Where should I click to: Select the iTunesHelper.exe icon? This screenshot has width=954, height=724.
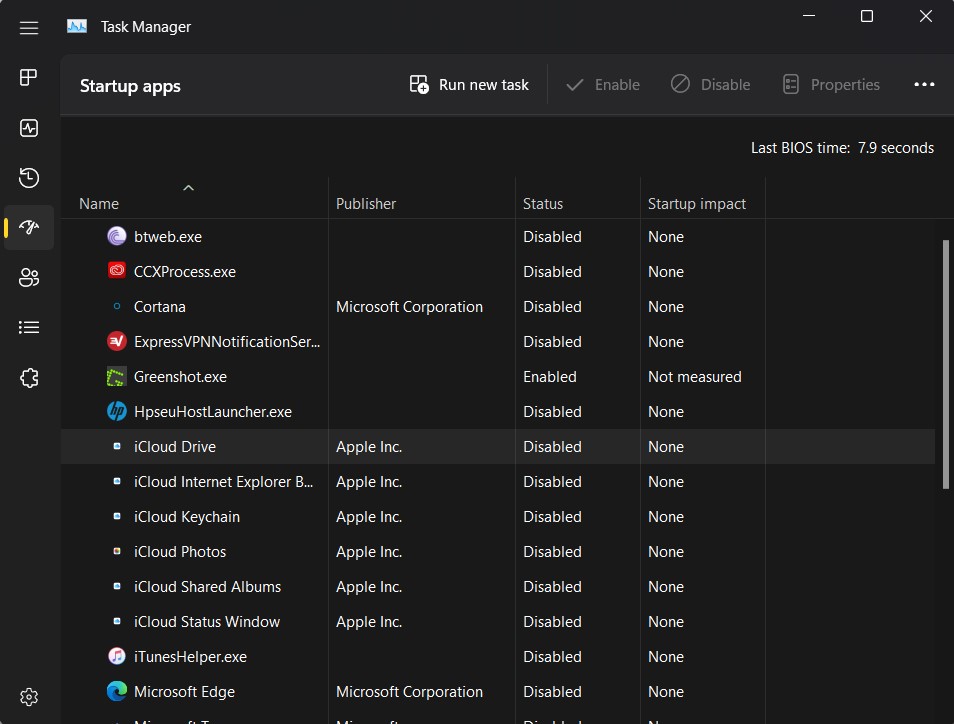click(117, 656)
